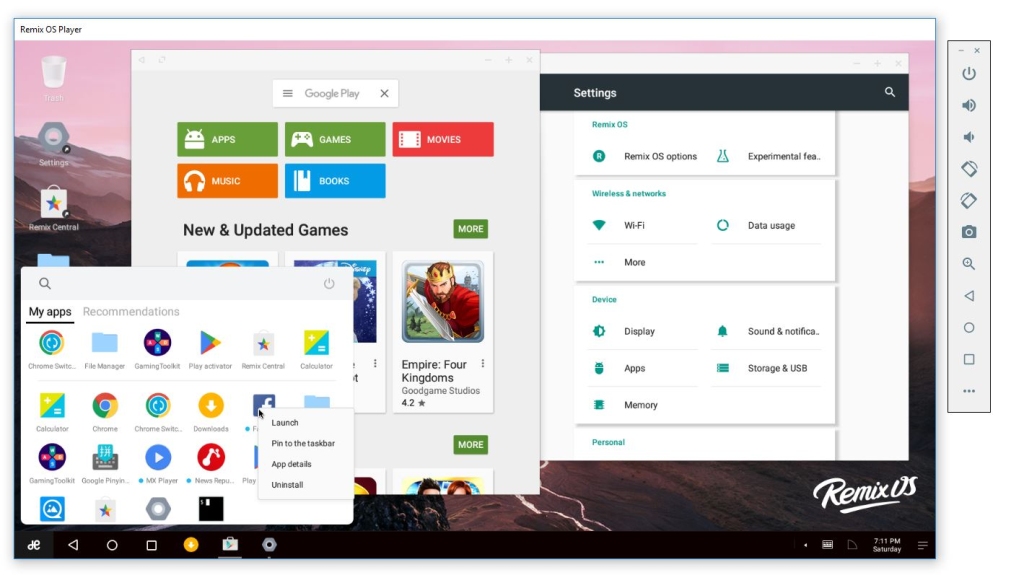Viewport: 1024px width, 575px height.
Task: Open Google Pinyin in the app launcher
Action: click(x=104, y=463)
